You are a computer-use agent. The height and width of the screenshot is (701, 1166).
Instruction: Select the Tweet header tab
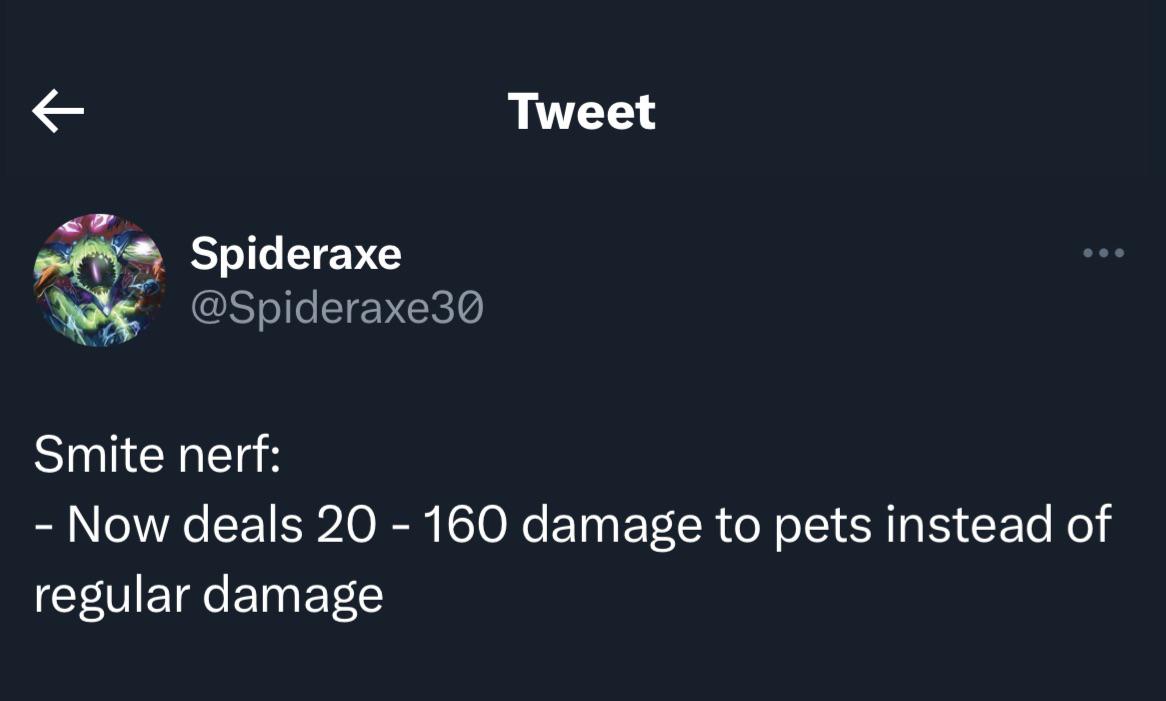tap(582, 110)
